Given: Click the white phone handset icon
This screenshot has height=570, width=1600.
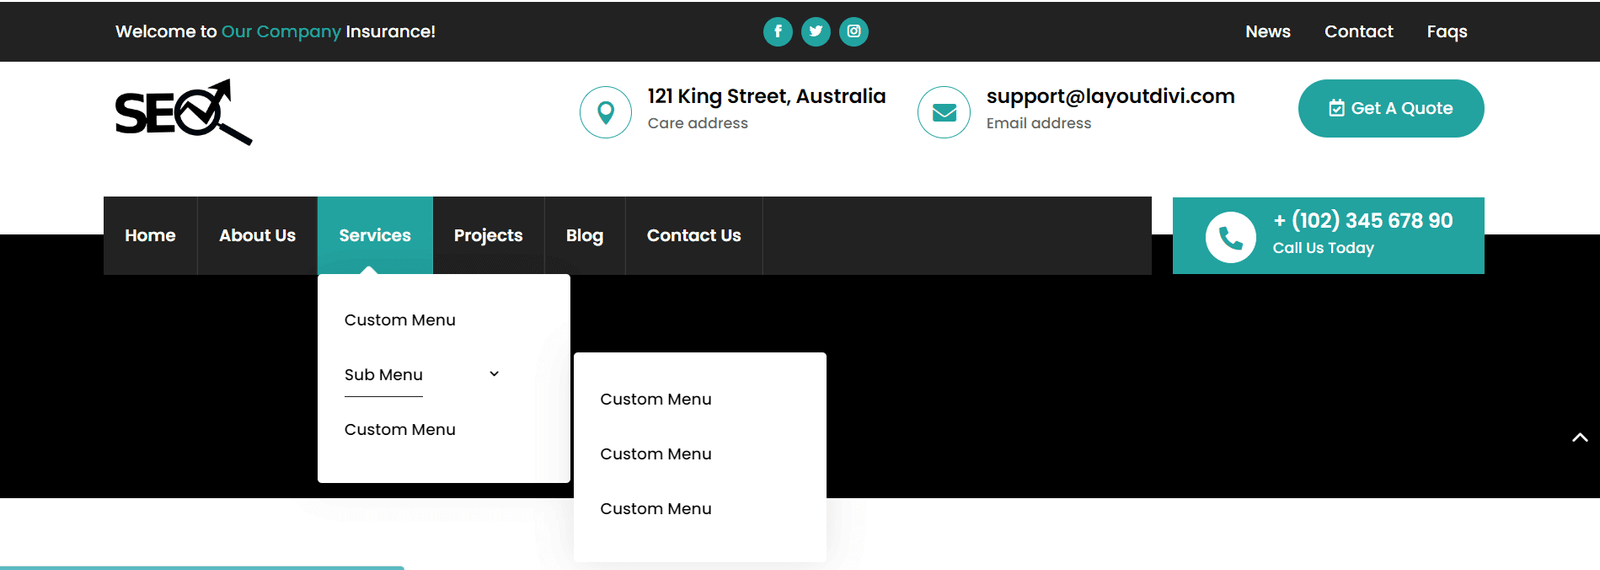Looking at the screenshot, I should click(1230, 237).
